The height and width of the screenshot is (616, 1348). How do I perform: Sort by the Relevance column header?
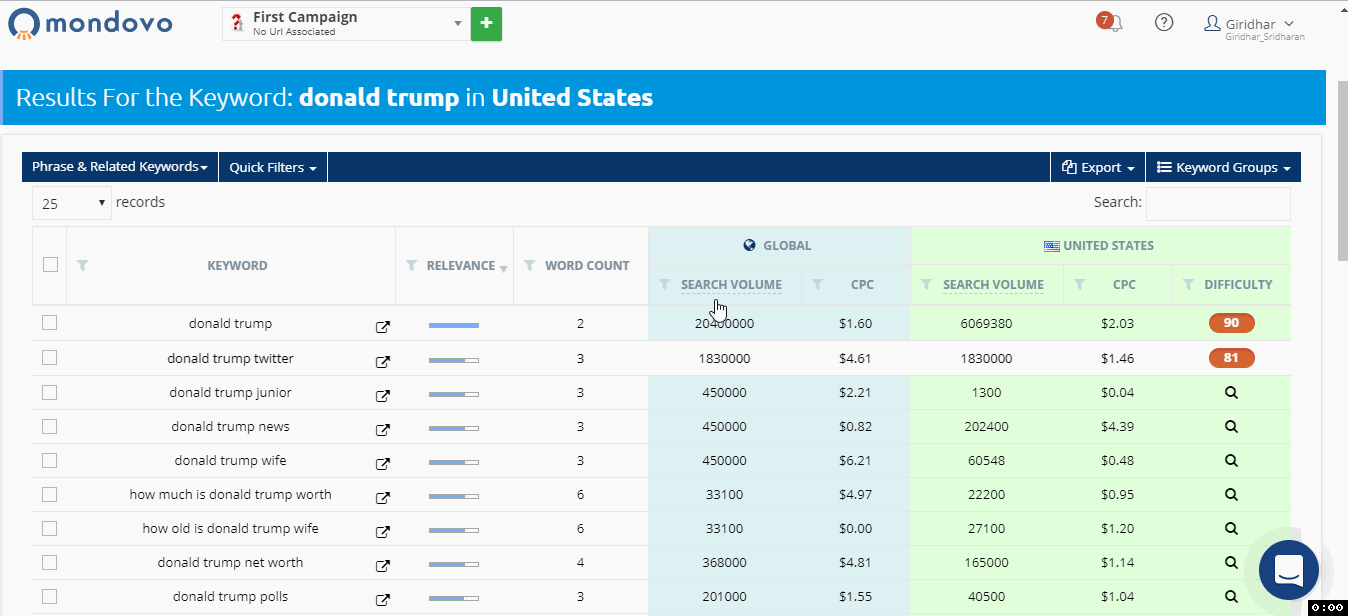click(461, 265)
